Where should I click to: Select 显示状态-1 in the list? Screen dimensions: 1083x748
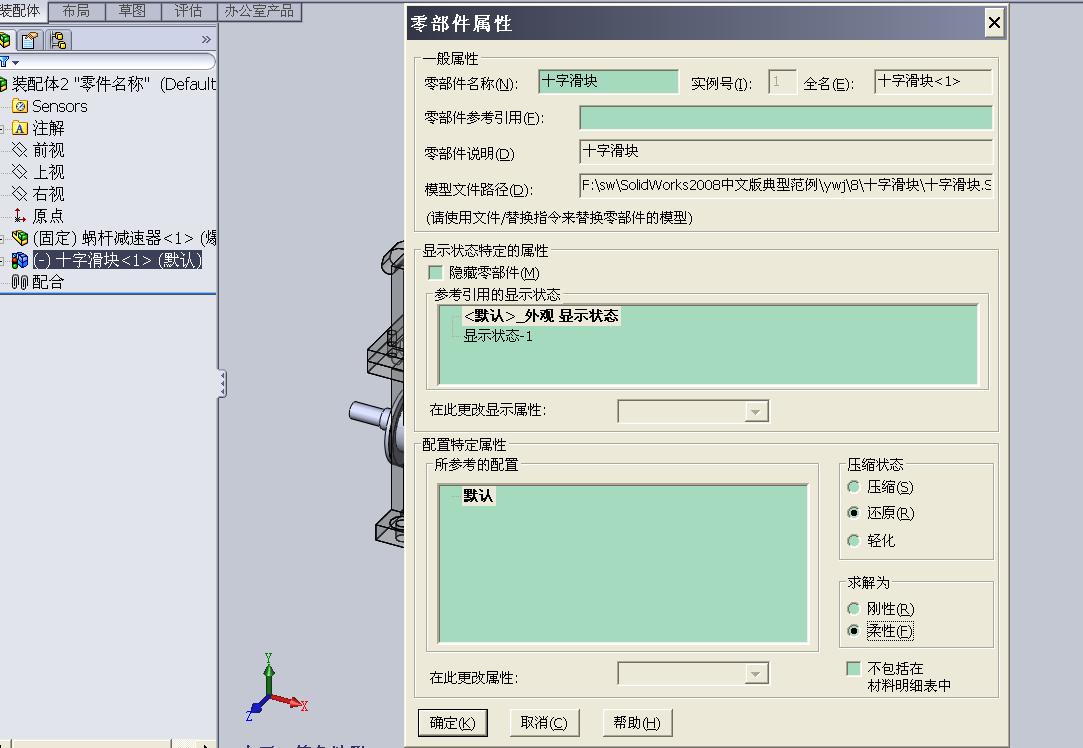click(497, 336)
